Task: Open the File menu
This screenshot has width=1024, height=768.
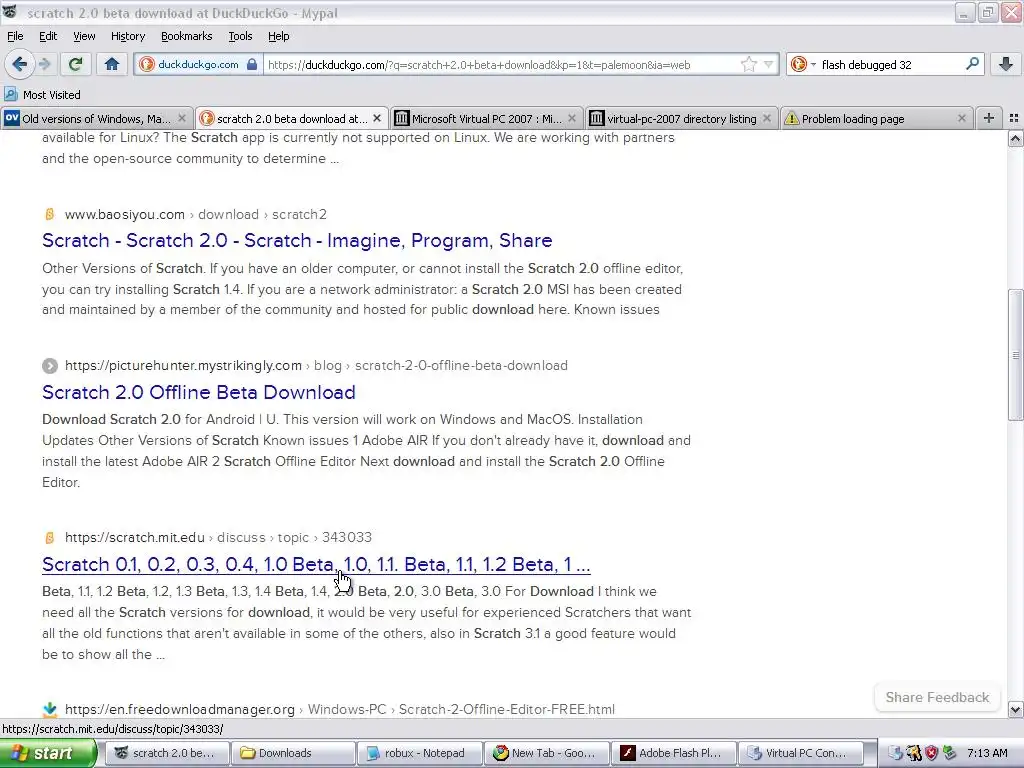Action: click(x=15, y=36)
